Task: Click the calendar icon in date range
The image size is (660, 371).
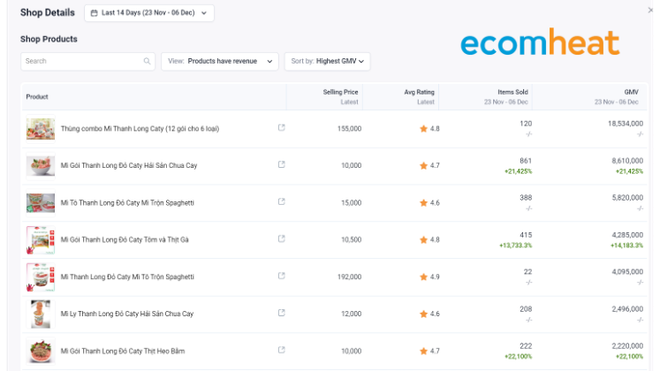Action: (94, 13)
